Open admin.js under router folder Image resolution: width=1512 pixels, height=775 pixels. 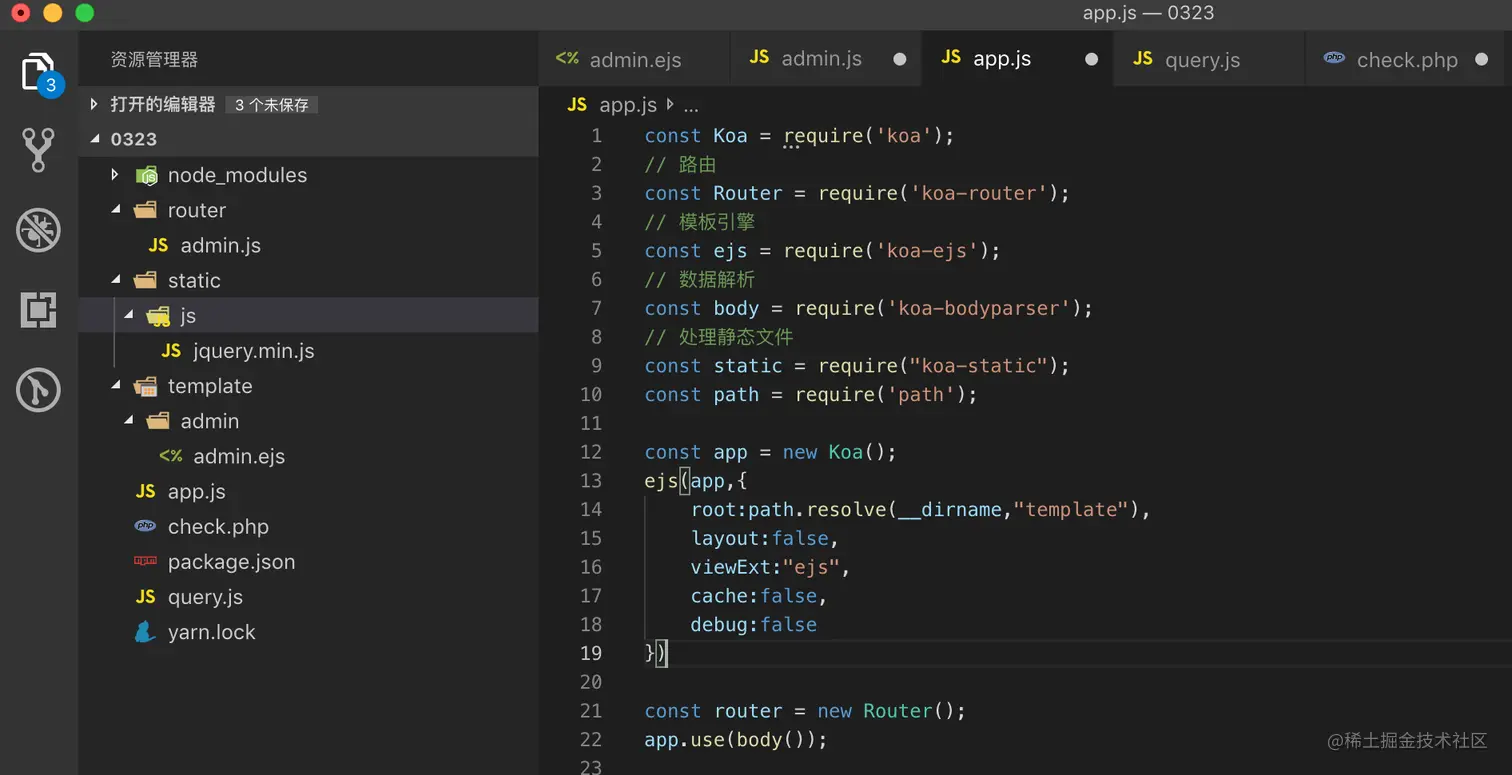coord(308,246)
